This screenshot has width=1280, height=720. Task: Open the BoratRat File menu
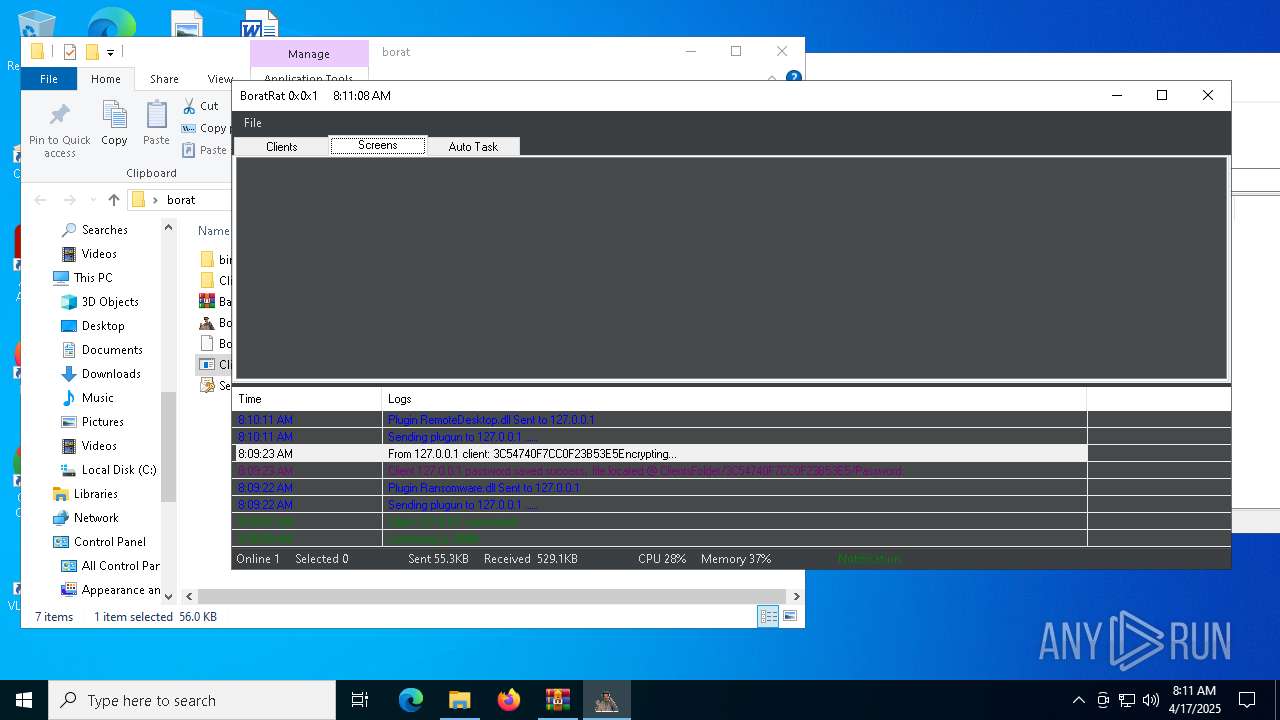click(253, 122)
